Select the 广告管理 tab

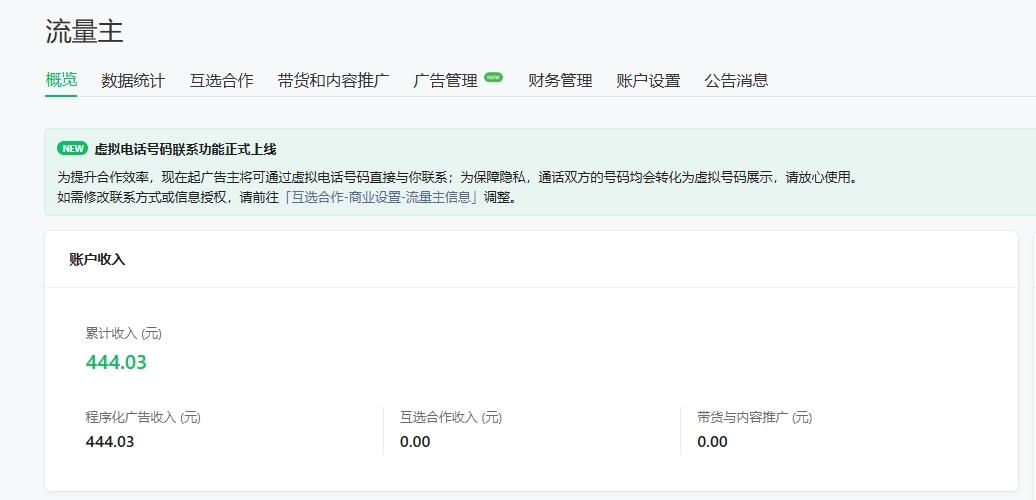click(x=446, y=80)
